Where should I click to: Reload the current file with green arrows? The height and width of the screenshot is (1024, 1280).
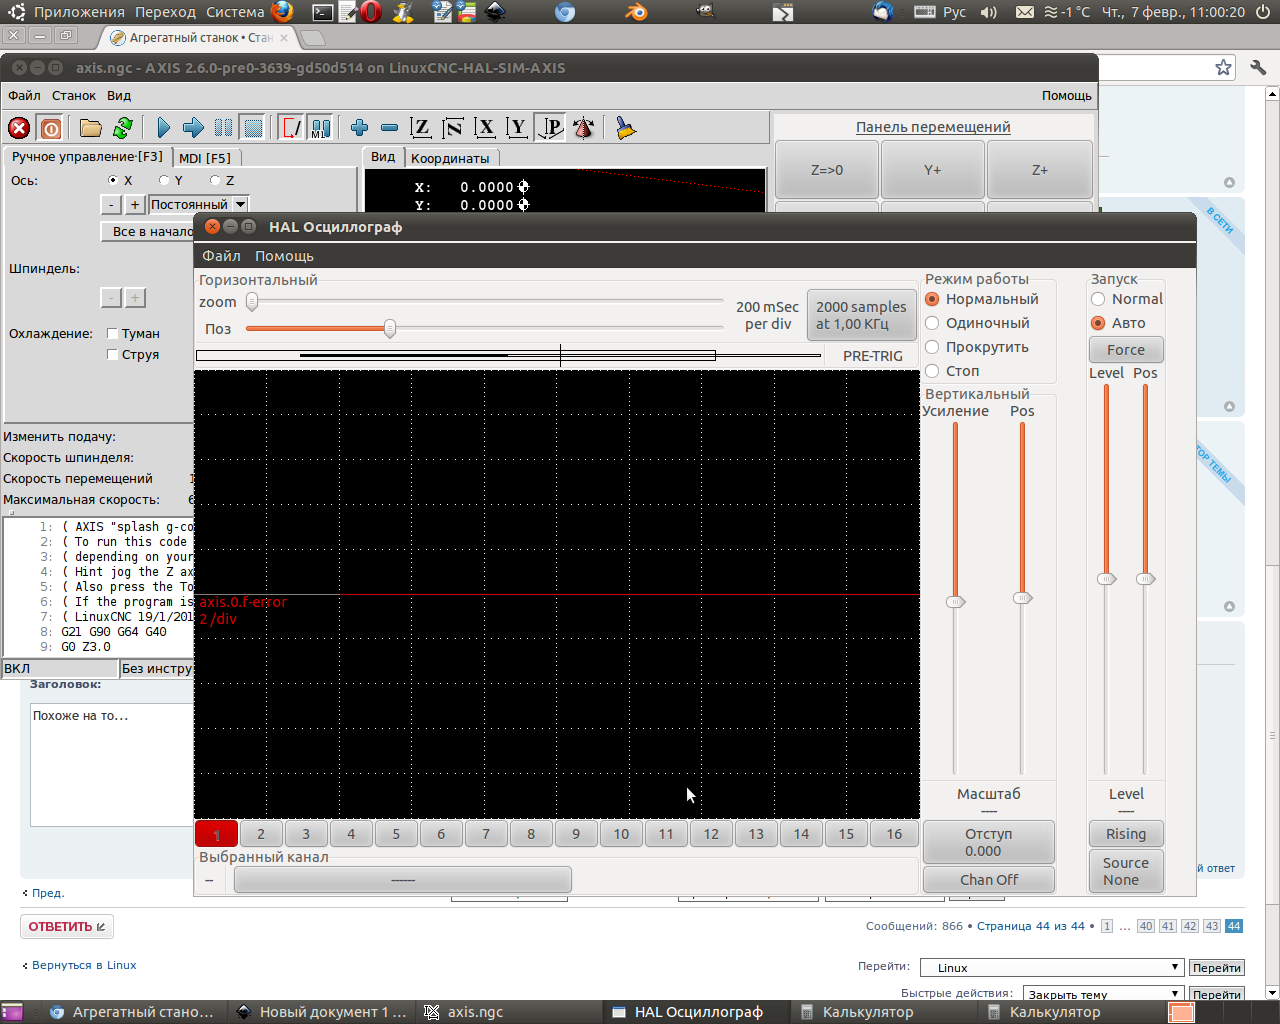pos(123,128)
